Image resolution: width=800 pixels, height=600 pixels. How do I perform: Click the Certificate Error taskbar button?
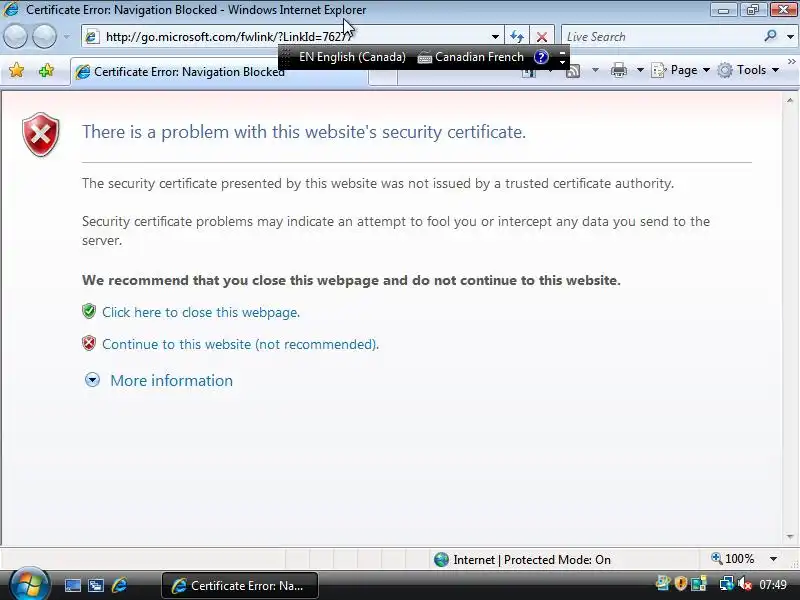(x=240, y=585)
